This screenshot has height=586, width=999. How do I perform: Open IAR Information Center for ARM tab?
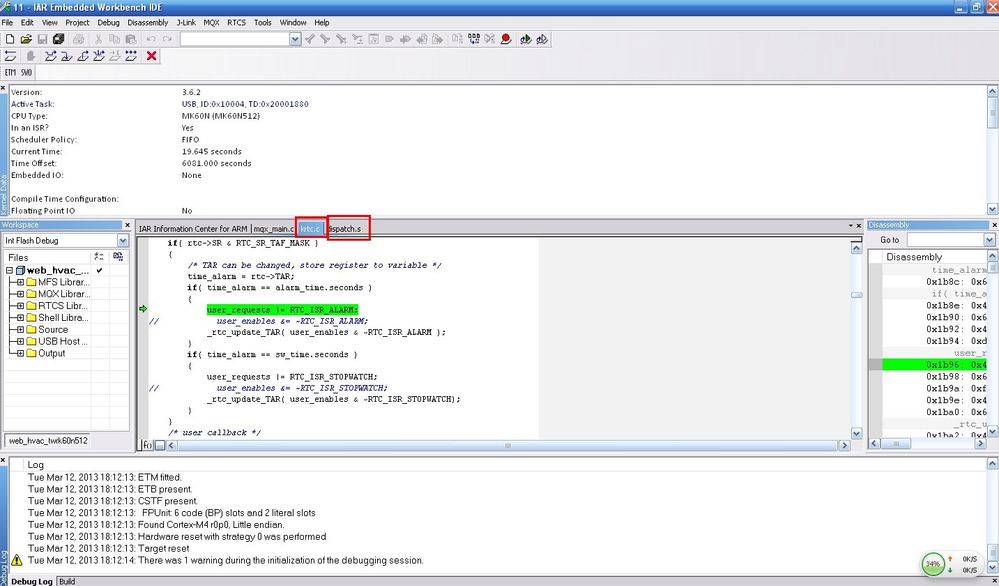click(x=193, y=229)
